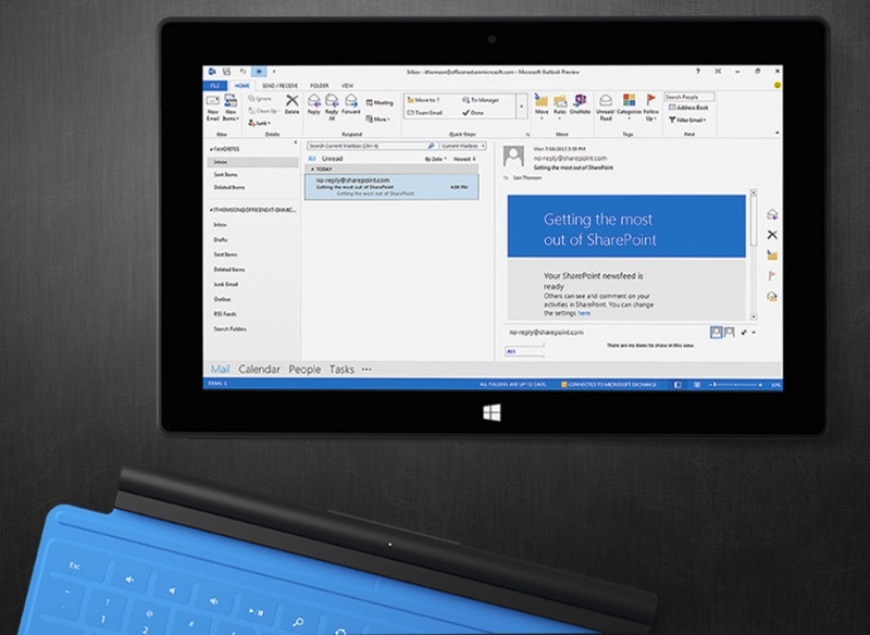Screen dimensions: 870x635
Task: Click the large Delete X in the ribbon
Action: [x=292, y=104]
